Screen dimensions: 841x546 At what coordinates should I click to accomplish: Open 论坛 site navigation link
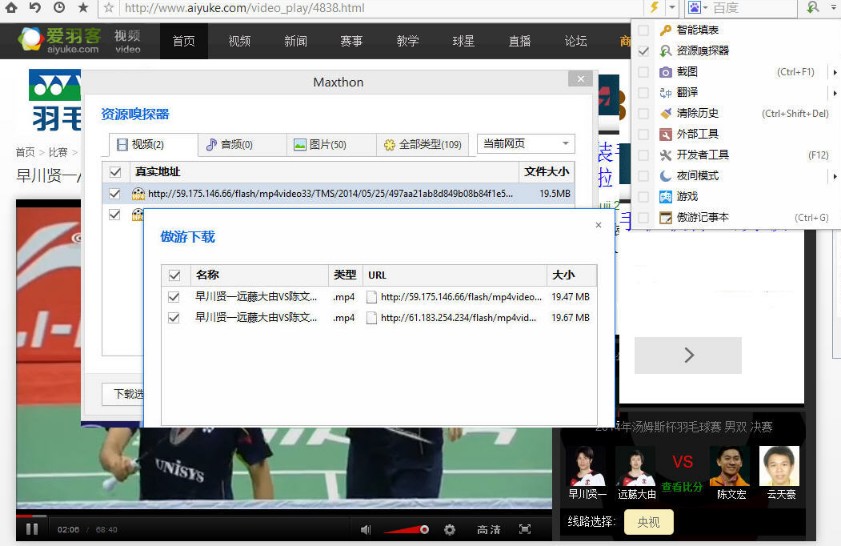tap(576, 41)
